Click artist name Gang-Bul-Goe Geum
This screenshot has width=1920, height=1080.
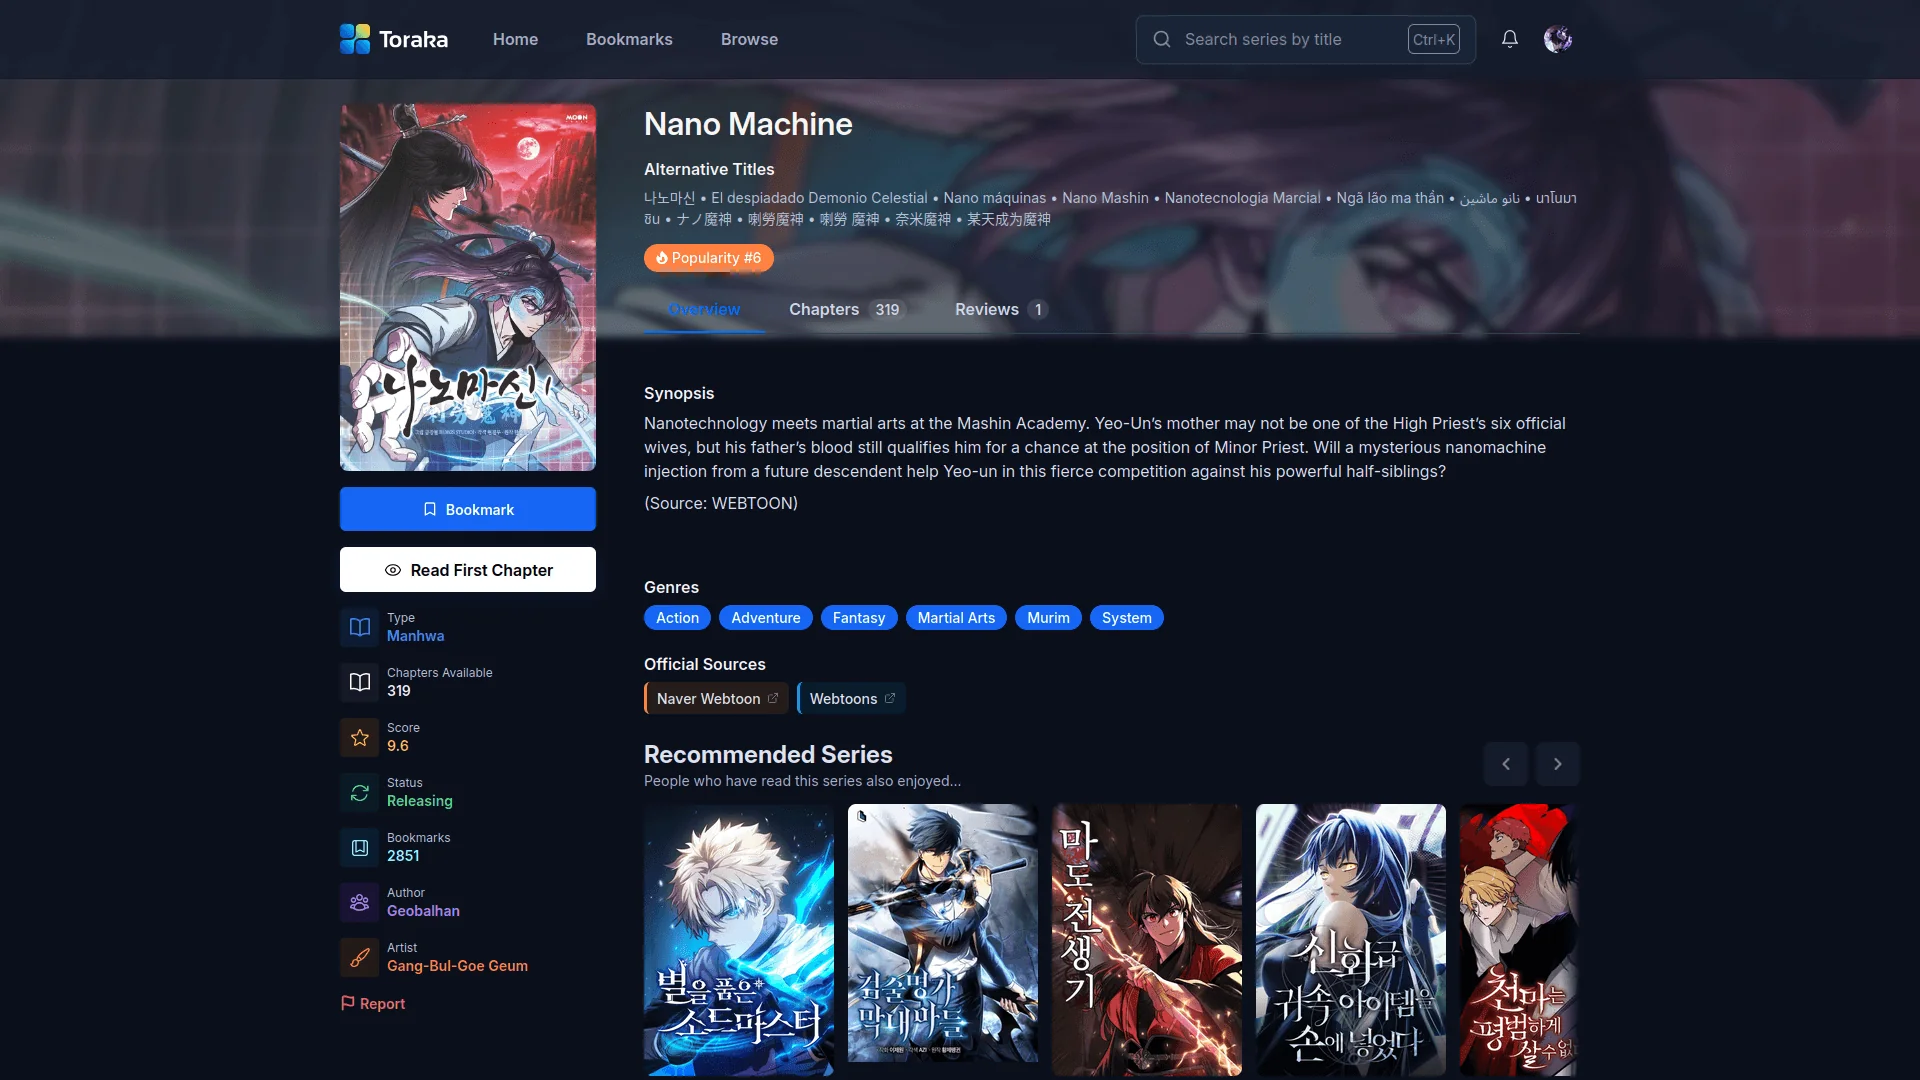(x=458, y=966)
